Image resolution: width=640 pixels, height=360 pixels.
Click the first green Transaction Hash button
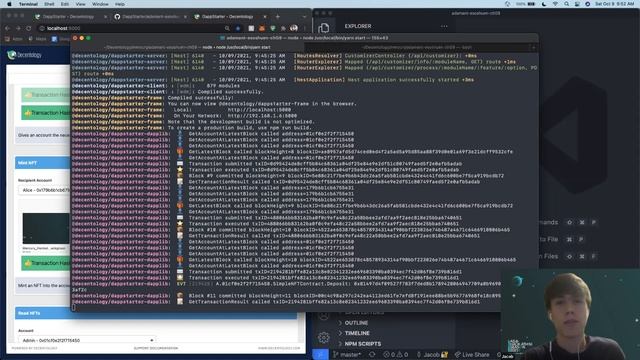46,95
